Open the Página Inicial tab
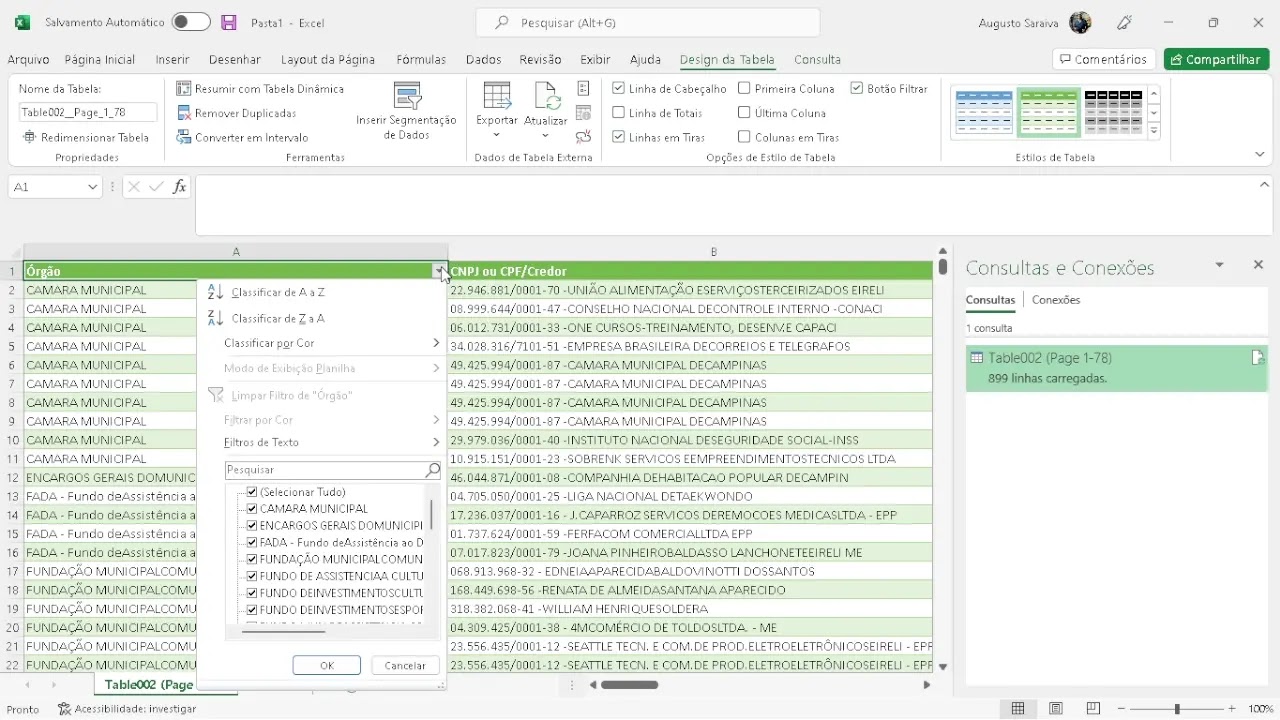1280x720 pixels. click(x=100, y=60)
